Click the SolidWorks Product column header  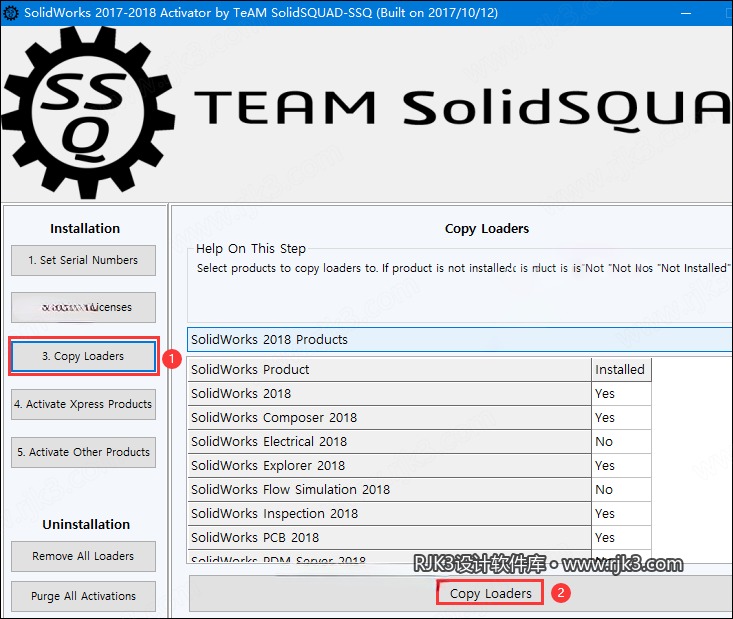389,370
